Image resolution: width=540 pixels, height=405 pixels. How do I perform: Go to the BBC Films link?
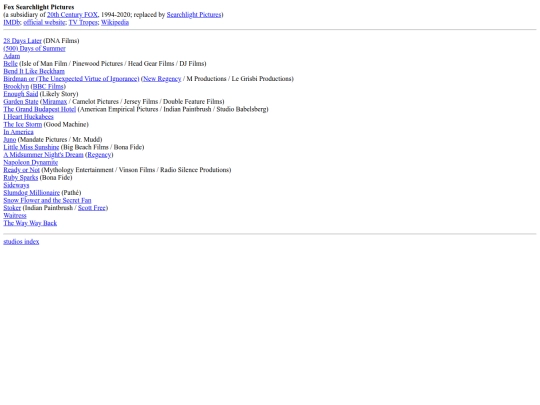[x=48, y=86]
